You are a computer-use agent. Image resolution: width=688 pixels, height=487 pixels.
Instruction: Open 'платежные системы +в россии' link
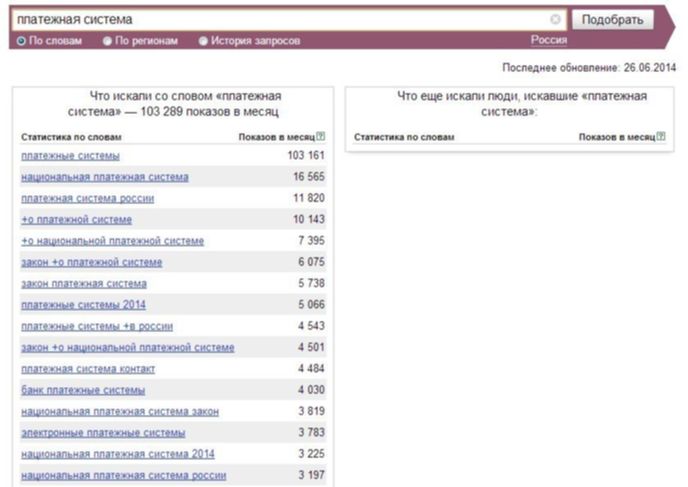(97, 326)
